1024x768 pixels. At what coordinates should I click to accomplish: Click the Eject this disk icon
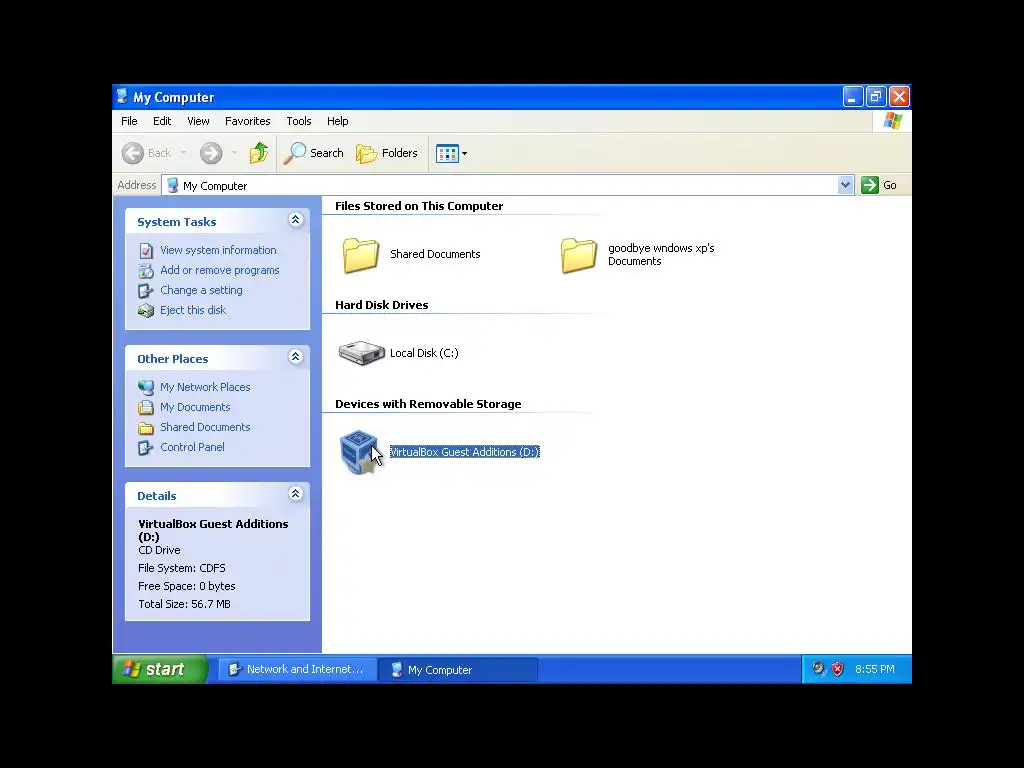coord(146,311)
